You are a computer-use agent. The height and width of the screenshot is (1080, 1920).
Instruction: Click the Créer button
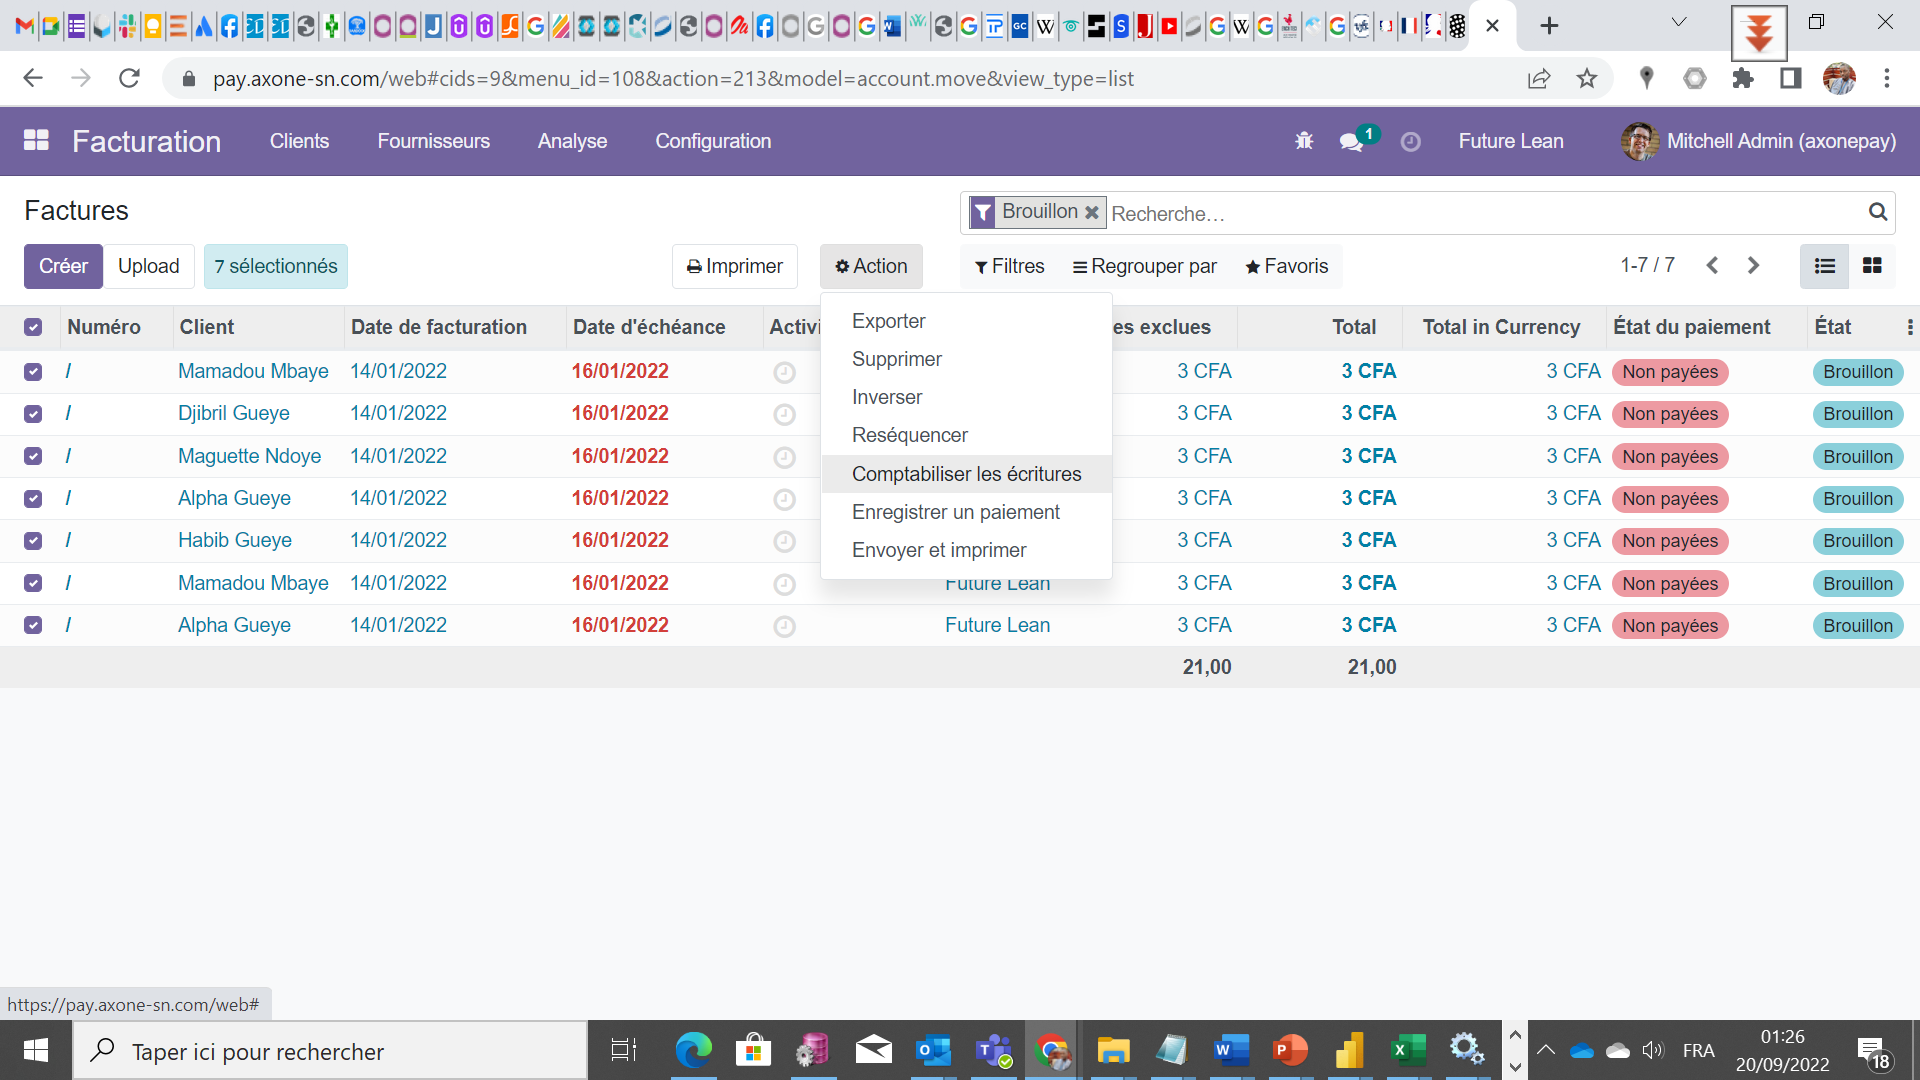(x=63, y=266)
